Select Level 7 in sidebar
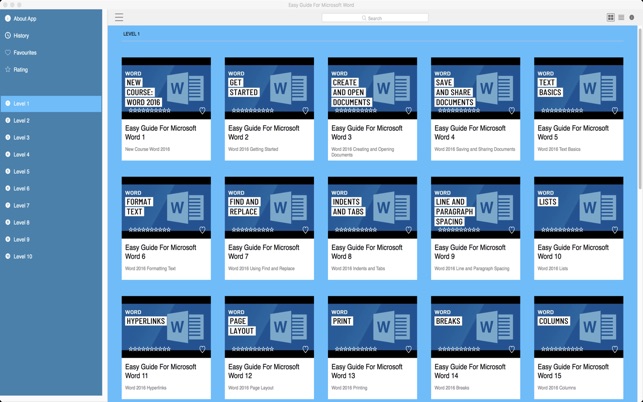Viewport: 643px width, 402px height. [51, 206]
